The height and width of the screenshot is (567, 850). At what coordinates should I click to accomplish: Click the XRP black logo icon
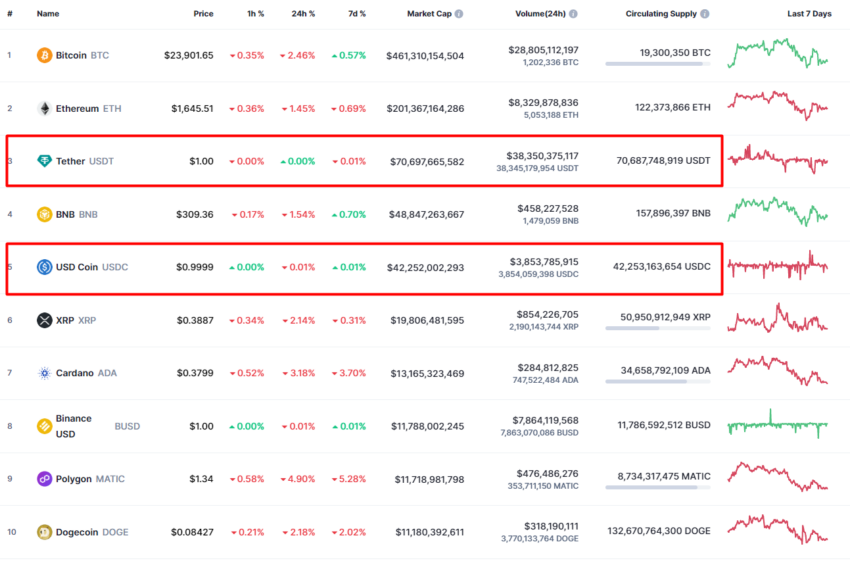pos(44,320)
